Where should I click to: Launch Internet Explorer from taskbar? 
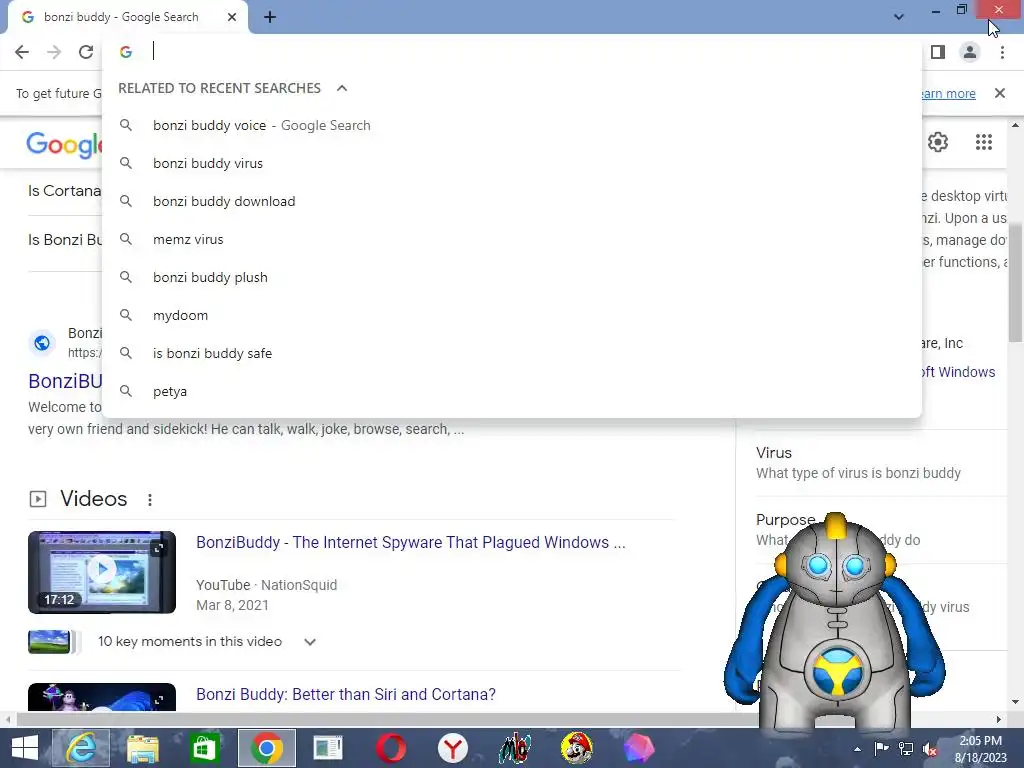point(82,748)
